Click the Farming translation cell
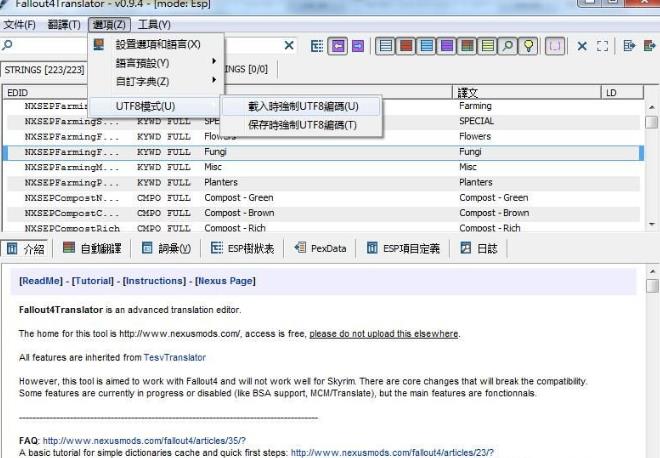Screen dimensions: 660x458 pyautogui.click(x=475, y=106)
